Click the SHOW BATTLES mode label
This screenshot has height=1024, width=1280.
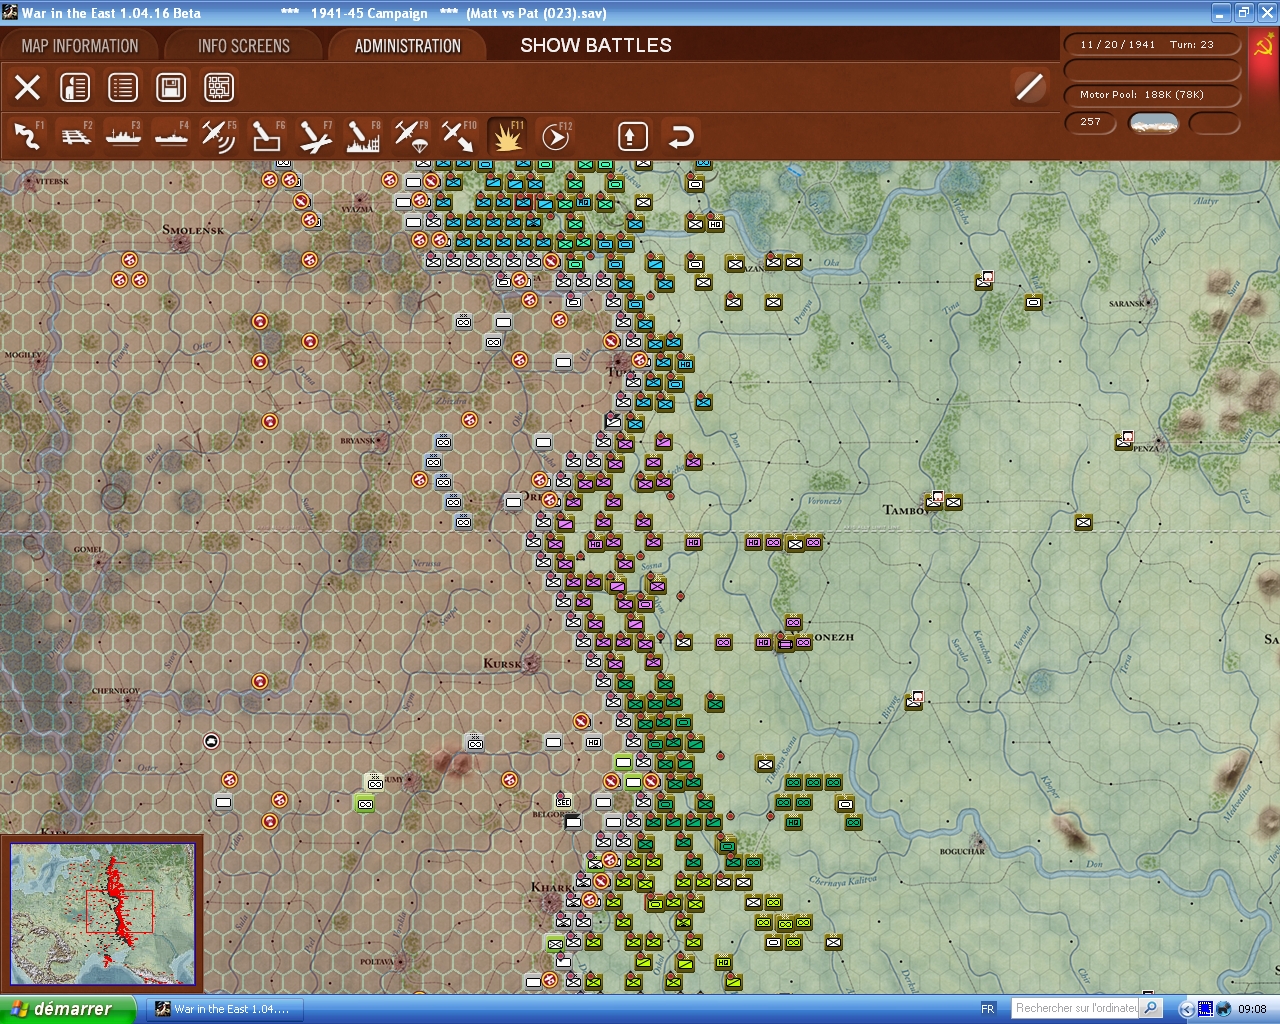click(596, 45)
